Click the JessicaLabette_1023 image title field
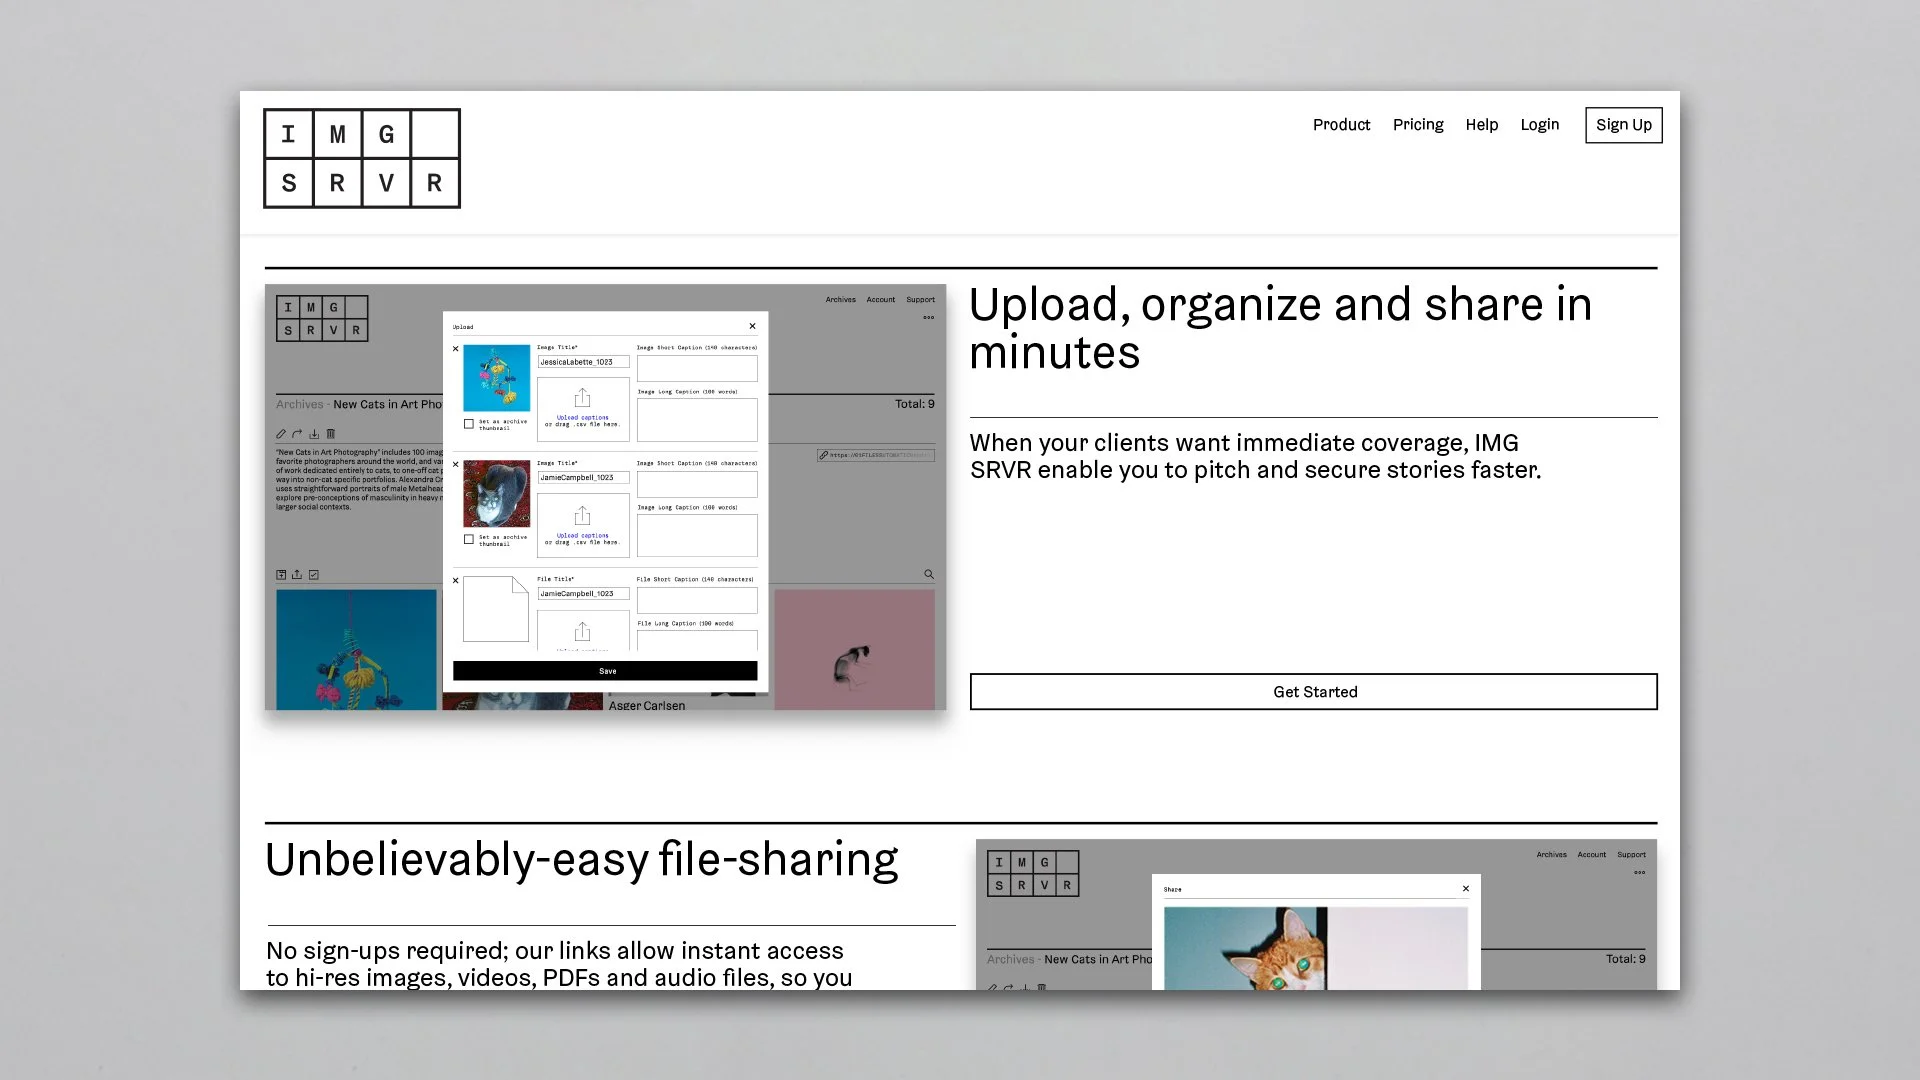 point(583,362)
